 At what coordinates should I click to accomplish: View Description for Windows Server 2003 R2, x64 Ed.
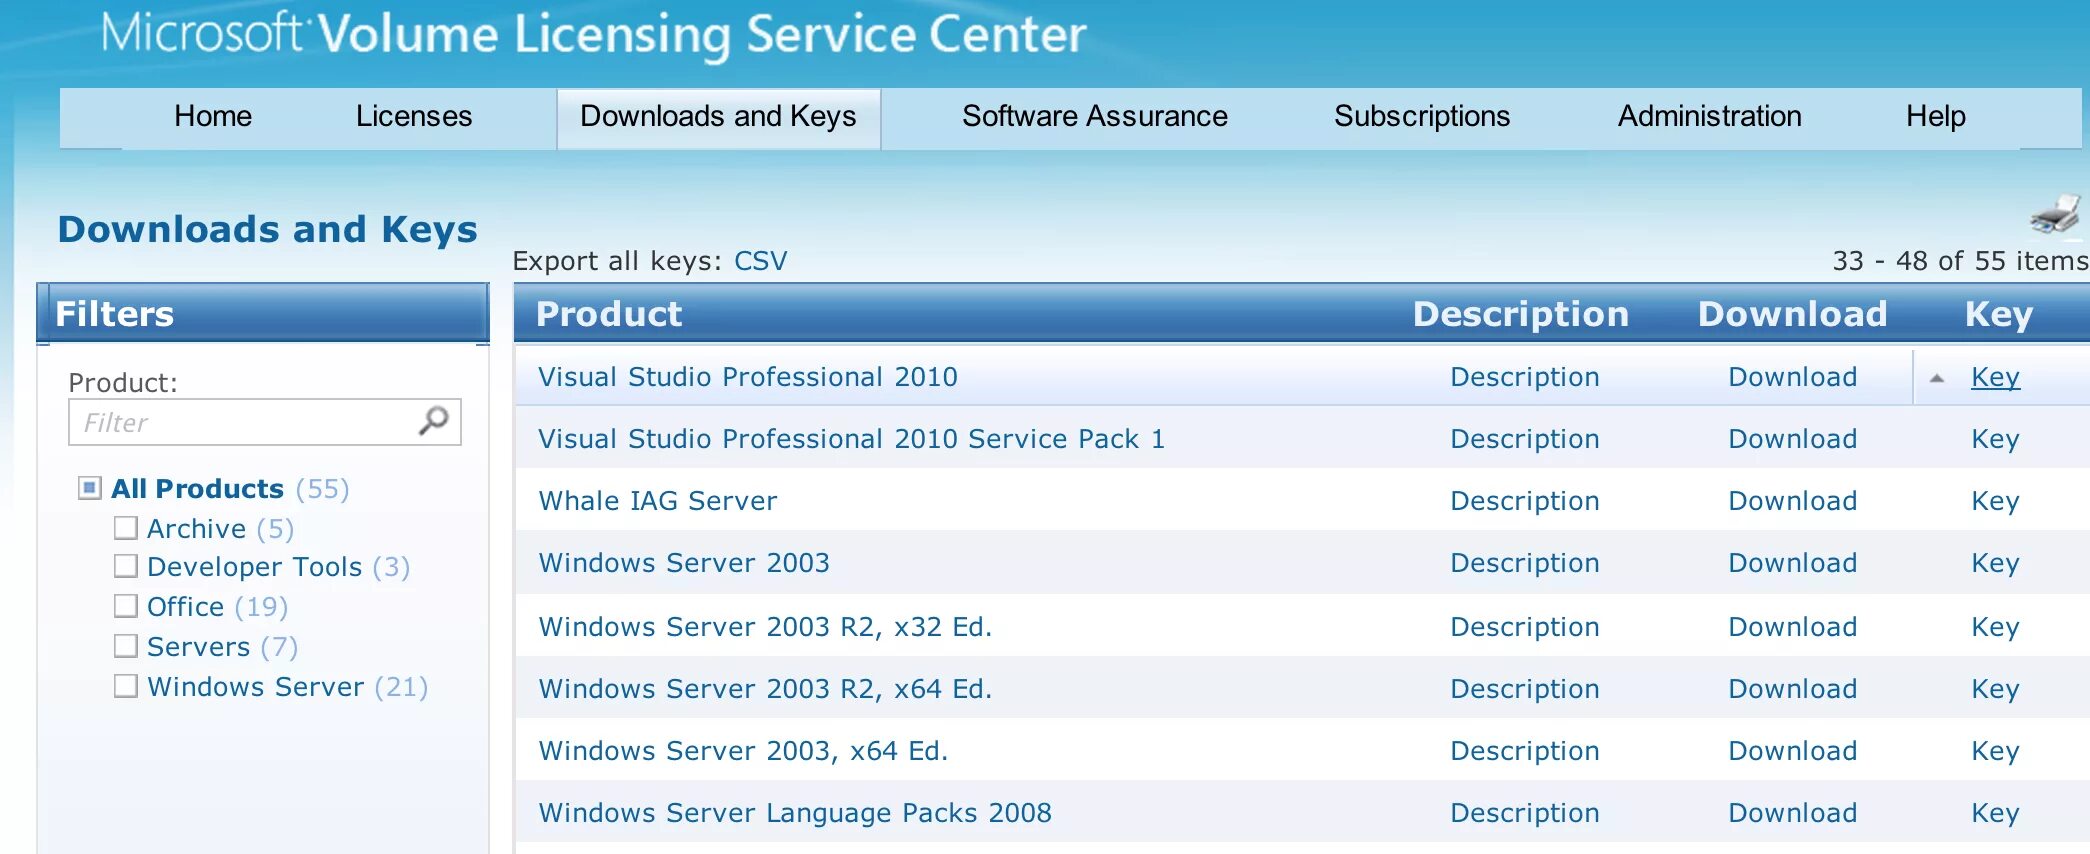[1525, 689]
